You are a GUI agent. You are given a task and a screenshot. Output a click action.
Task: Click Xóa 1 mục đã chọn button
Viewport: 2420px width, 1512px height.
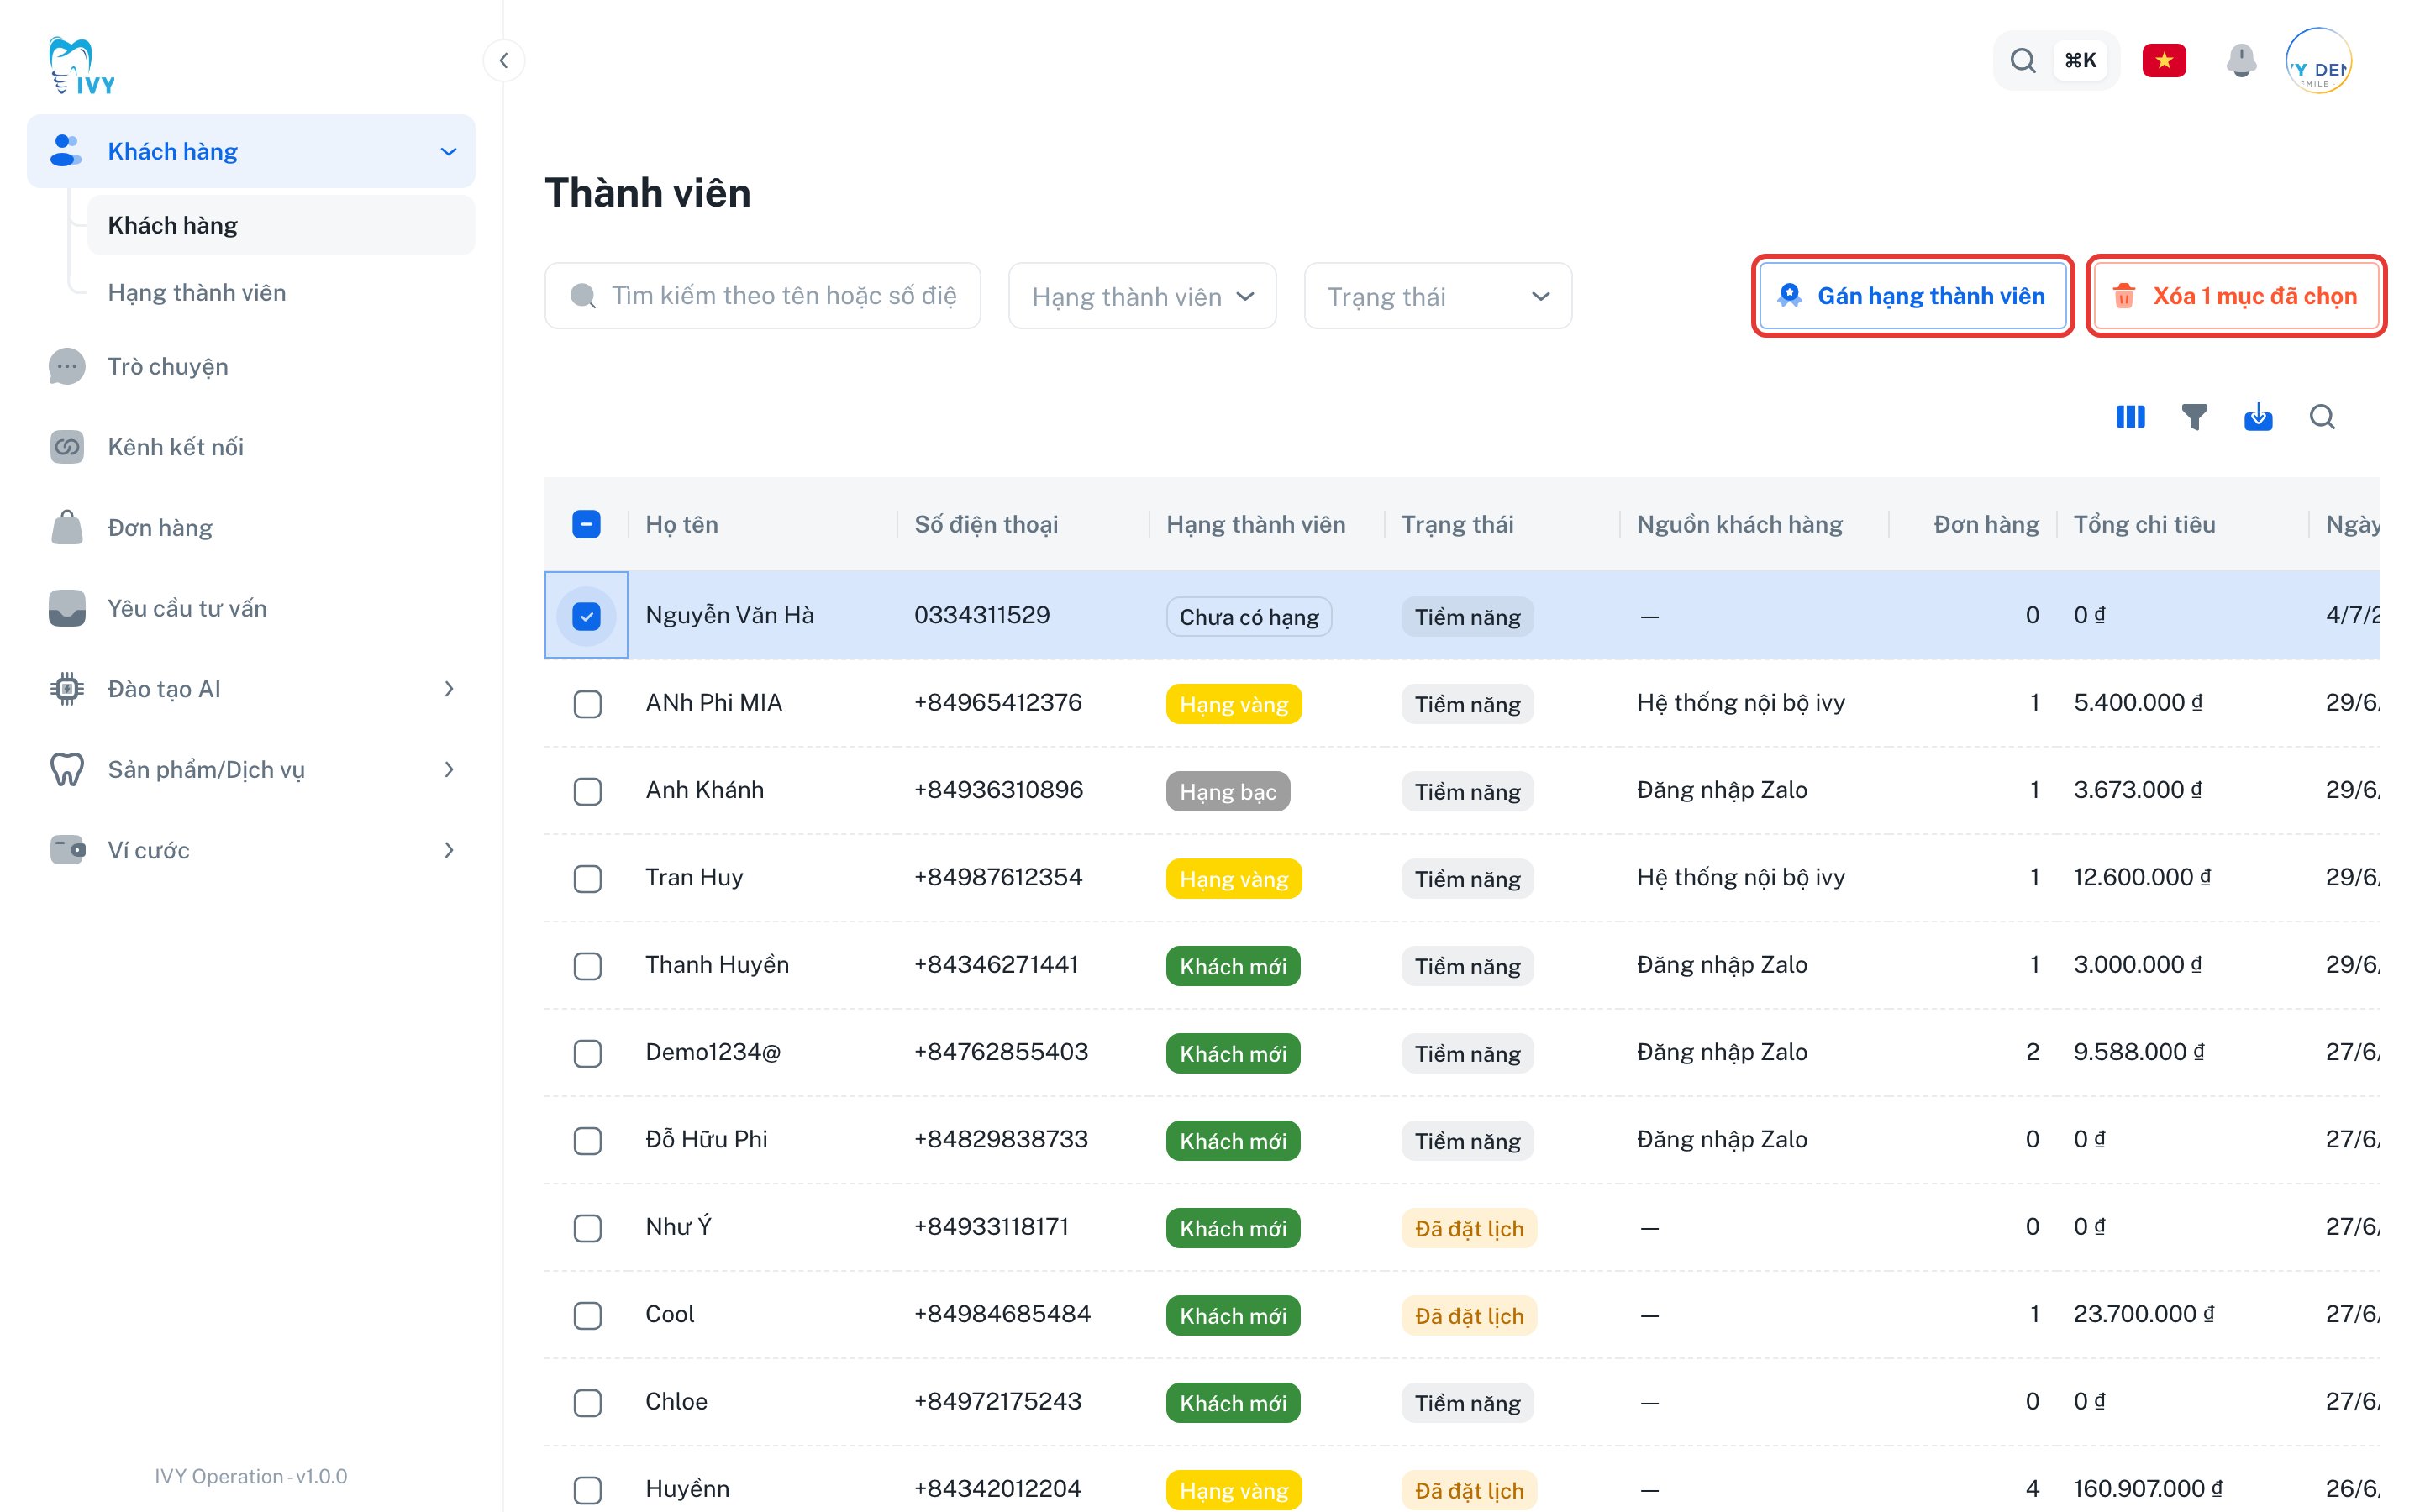(2236, 296)
